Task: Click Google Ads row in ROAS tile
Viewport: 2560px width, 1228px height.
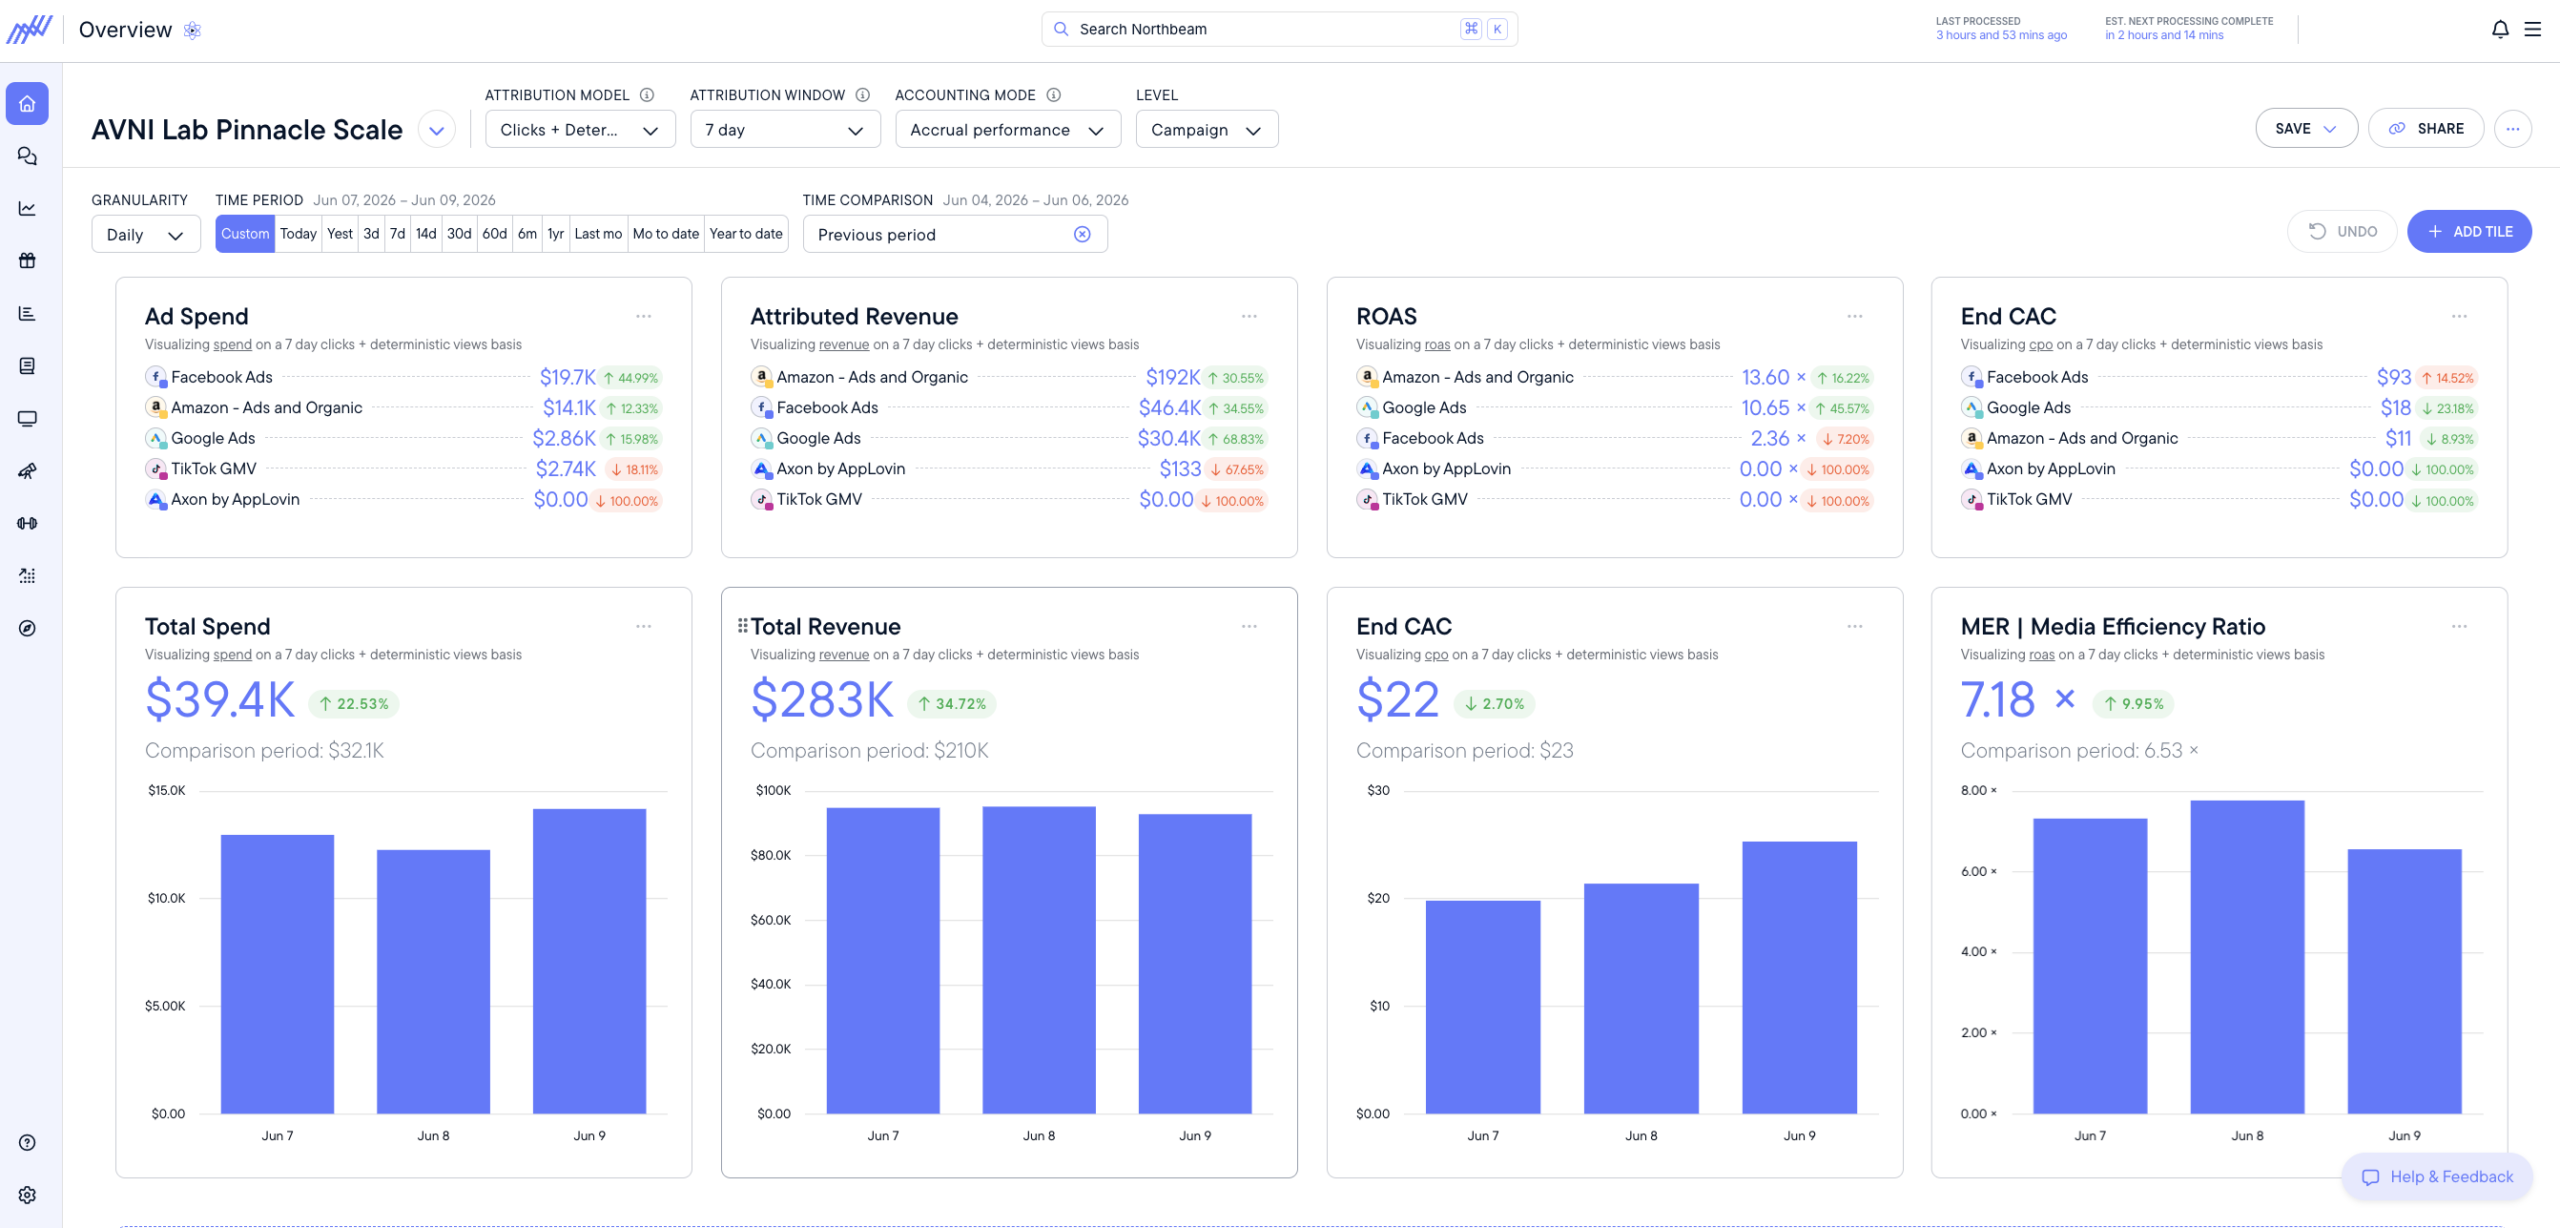Action: pyautogui.click(x=1614, y=408)
